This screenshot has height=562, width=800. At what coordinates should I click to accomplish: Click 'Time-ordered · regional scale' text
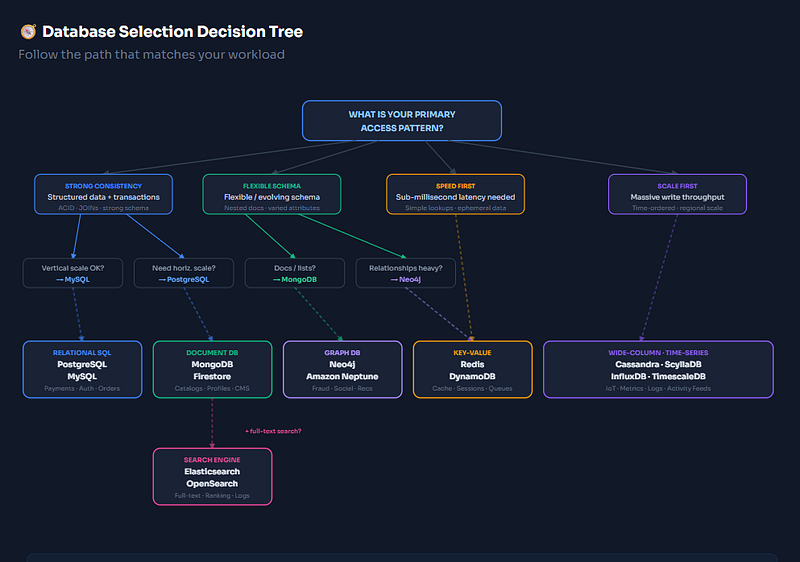click(678, 208)
